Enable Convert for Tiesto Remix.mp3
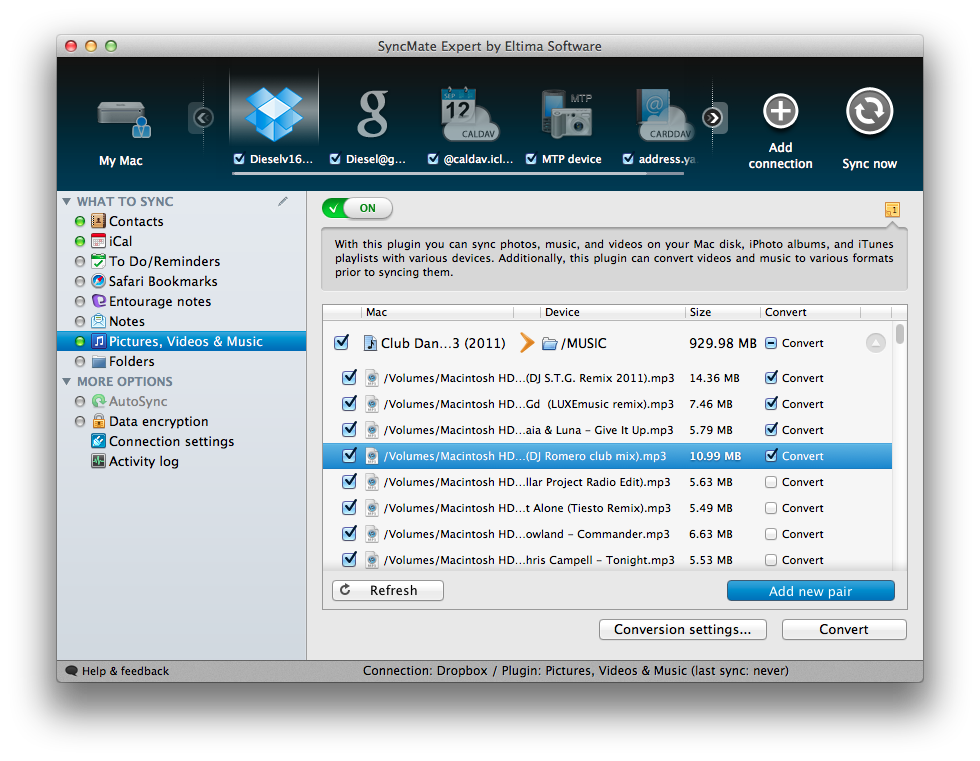This screenshot has width=980, height=761. (771, 508)
